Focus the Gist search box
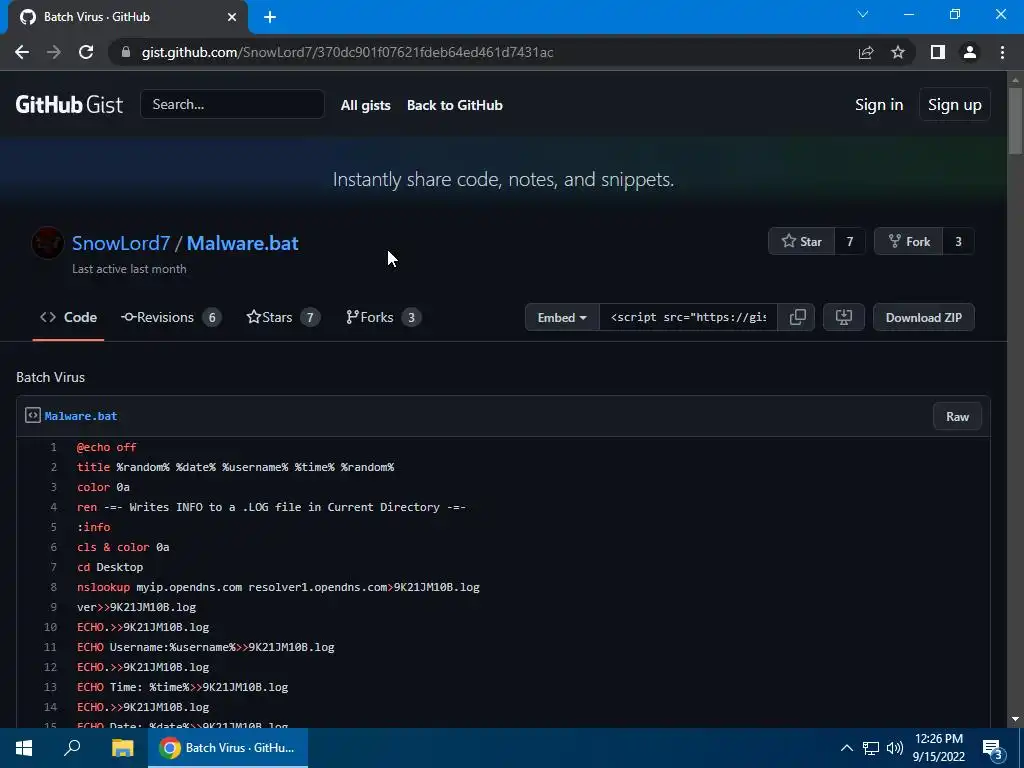The height and width of the screenshot is (768, 1024). tap(232, 104)
